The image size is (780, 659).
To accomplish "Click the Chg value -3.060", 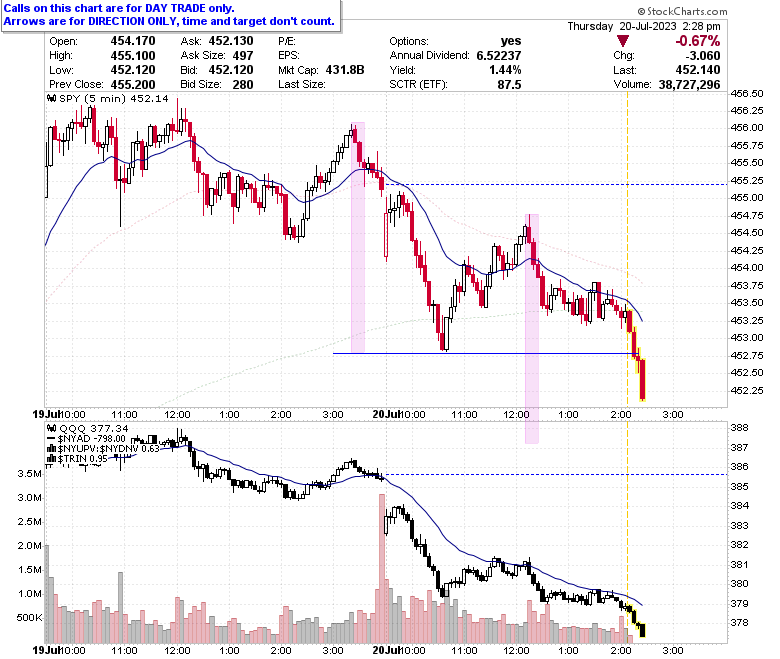I will click(x=701, y=56).
